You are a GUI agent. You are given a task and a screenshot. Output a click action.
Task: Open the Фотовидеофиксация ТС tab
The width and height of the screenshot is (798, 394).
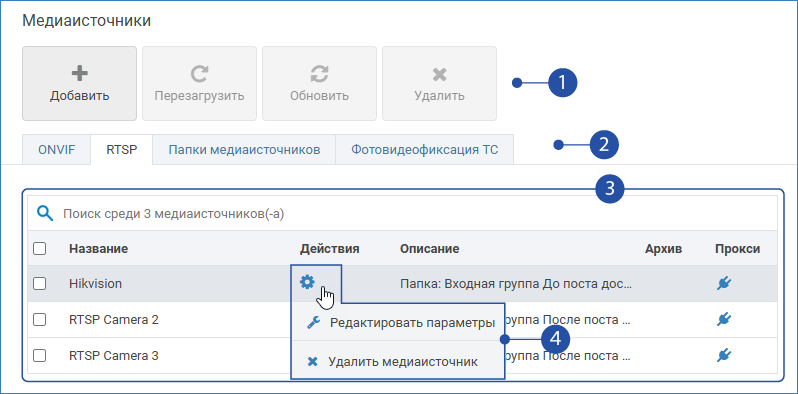(x=424, y=150)
